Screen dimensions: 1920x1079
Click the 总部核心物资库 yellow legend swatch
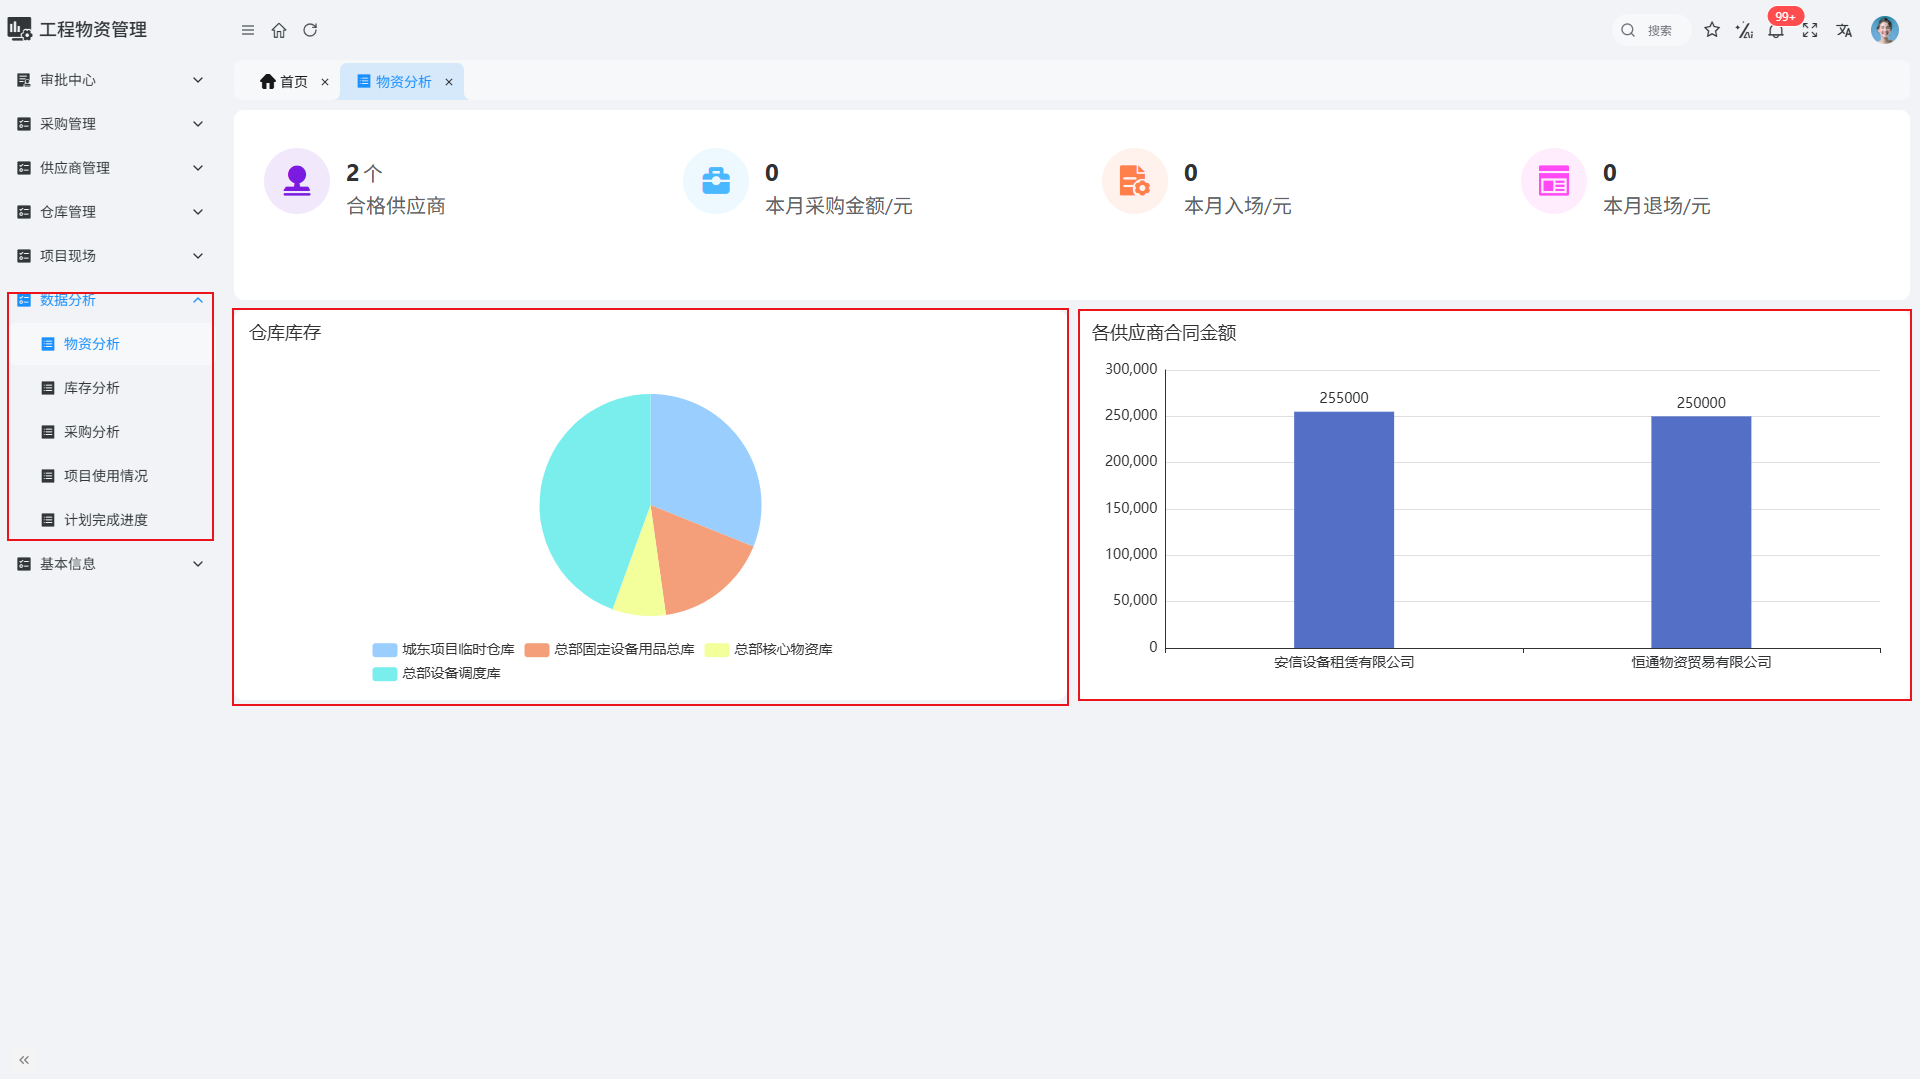[x=717, y=650]
